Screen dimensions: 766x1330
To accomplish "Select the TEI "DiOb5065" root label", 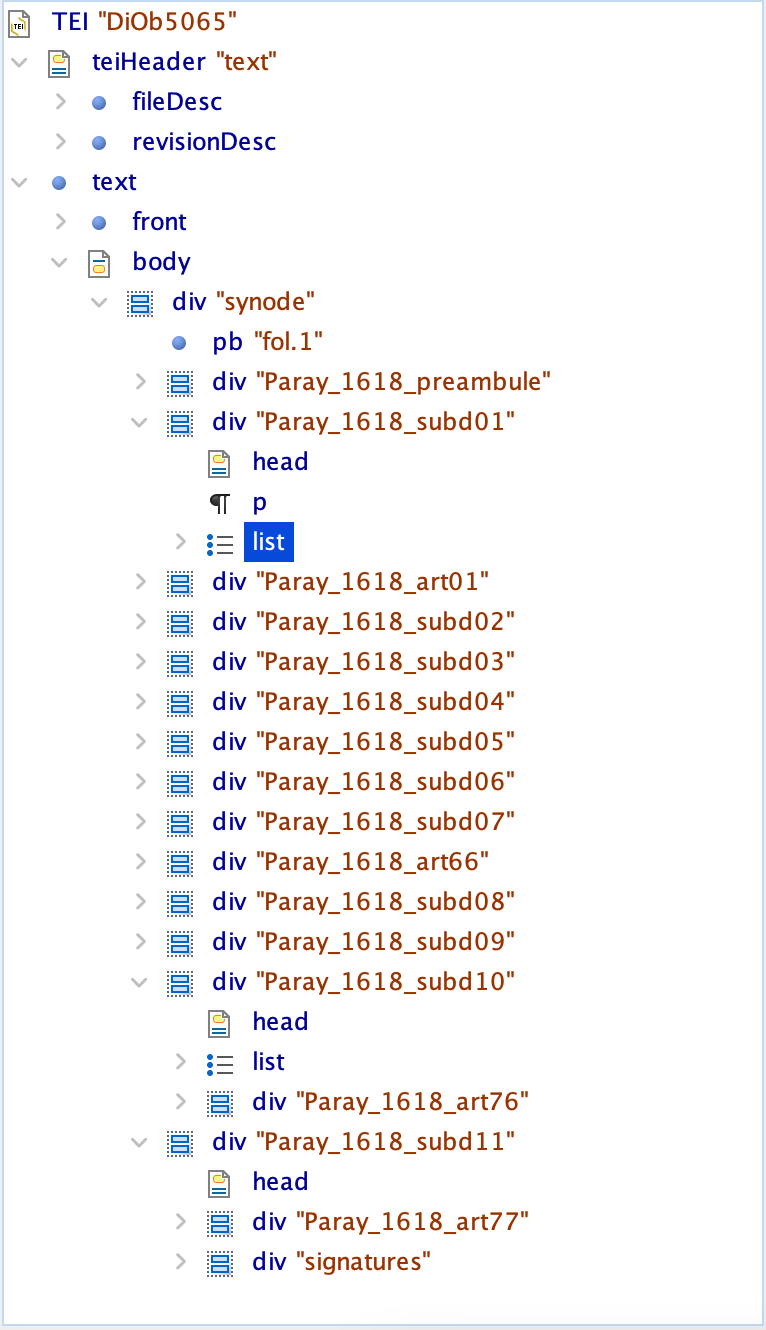I will [x=145, y=22].
